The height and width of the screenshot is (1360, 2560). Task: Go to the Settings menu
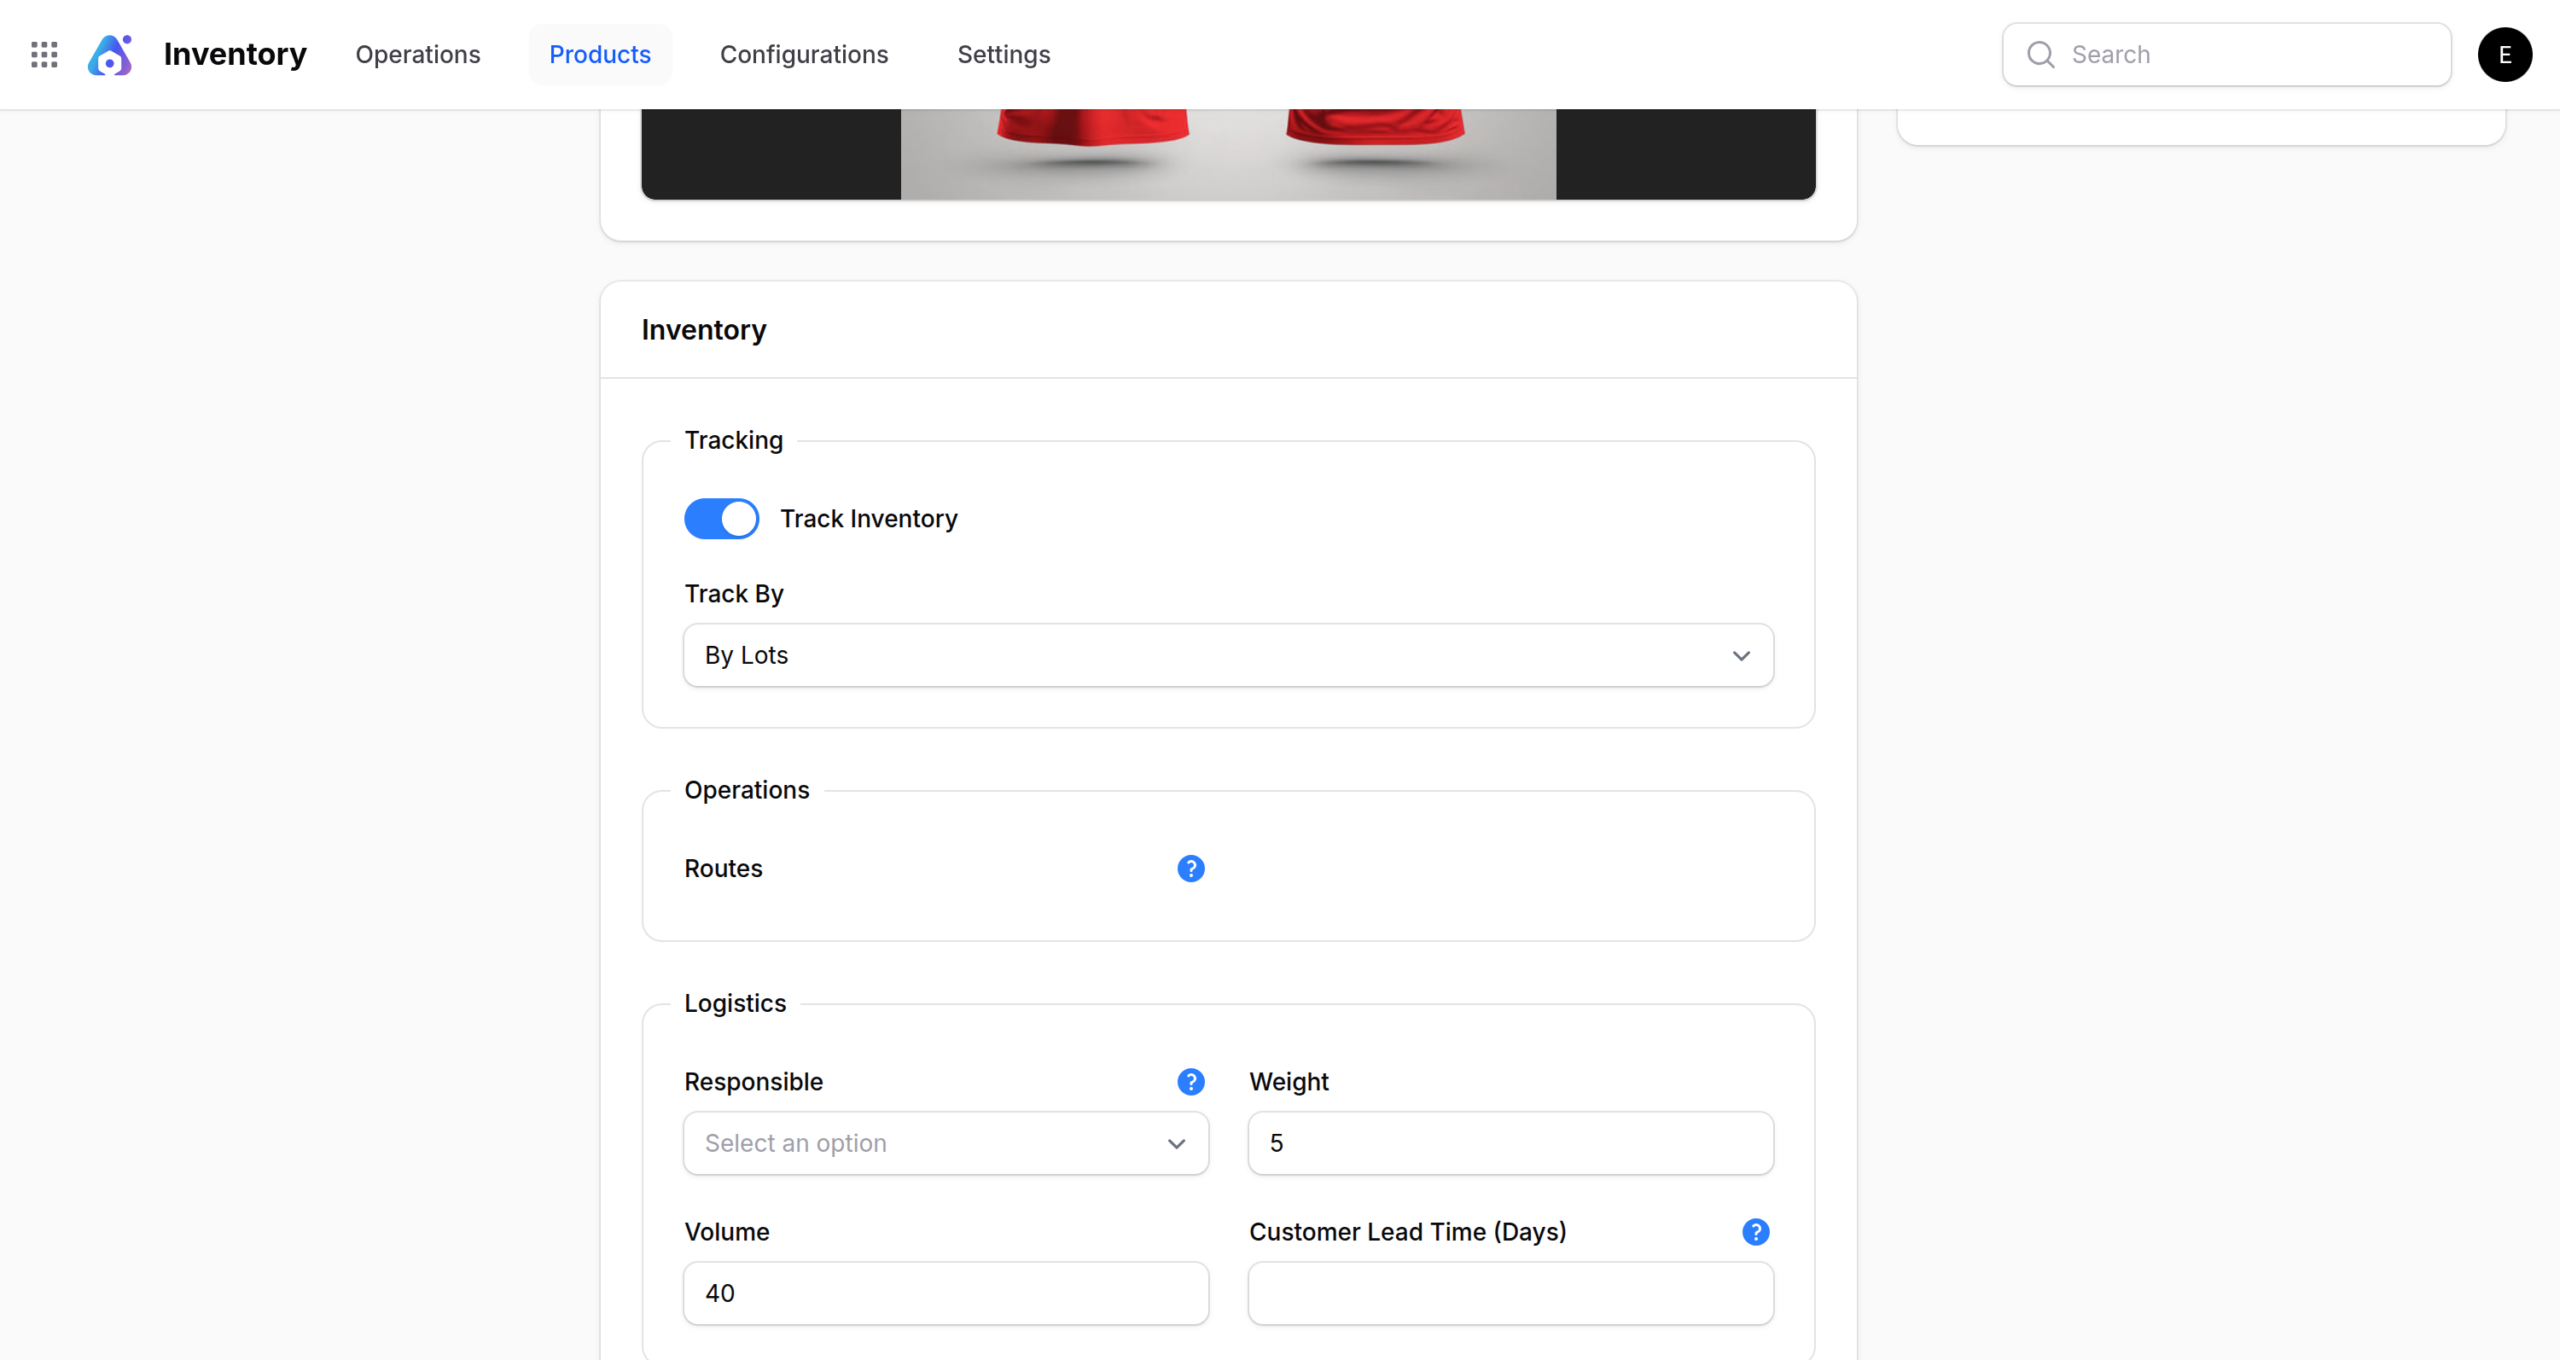coord(1003,54)
